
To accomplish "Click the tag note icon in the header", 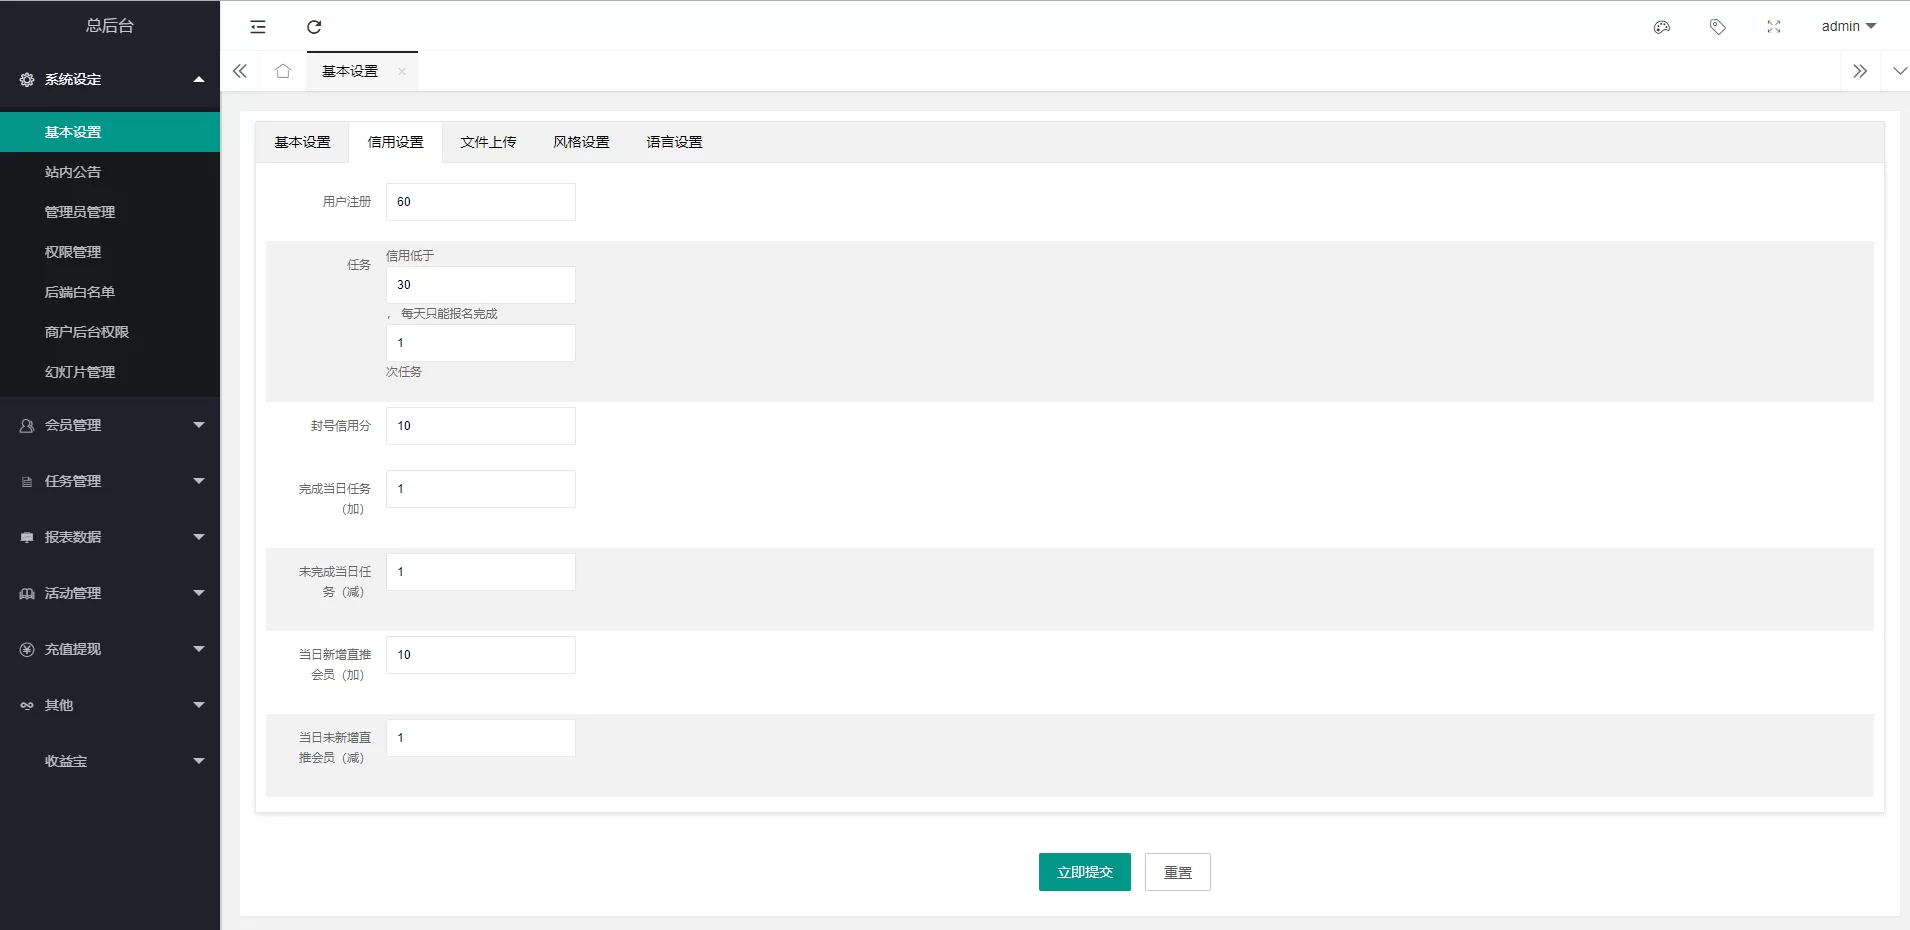I will 1718,27.
